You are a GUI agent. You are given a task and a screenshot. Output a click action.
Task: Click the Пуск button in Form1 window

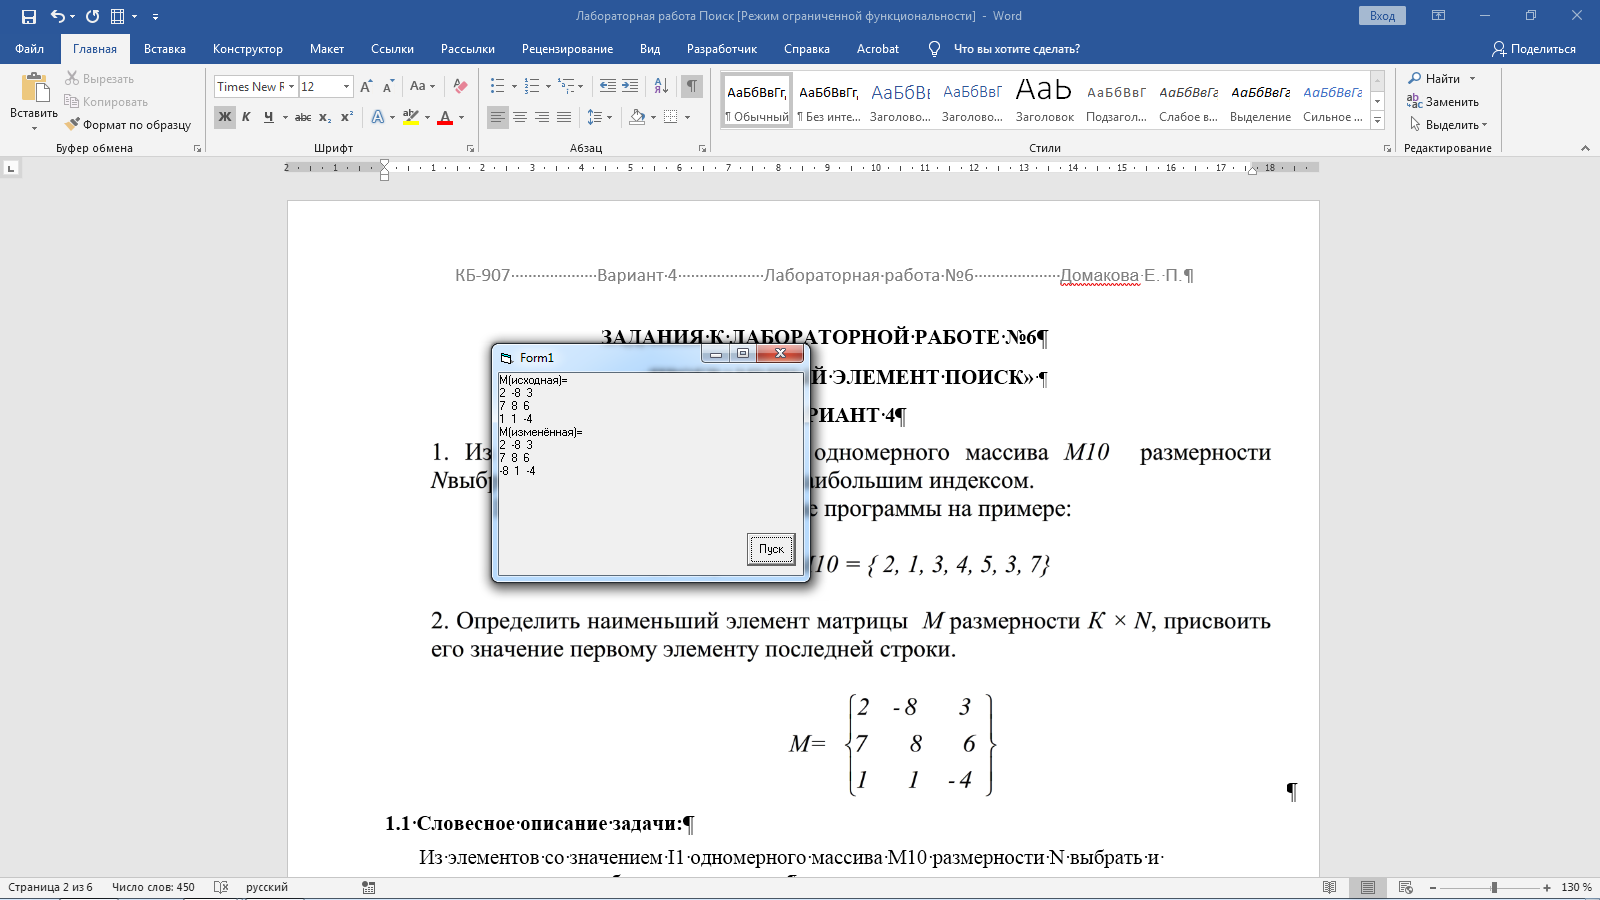(771, 549)
